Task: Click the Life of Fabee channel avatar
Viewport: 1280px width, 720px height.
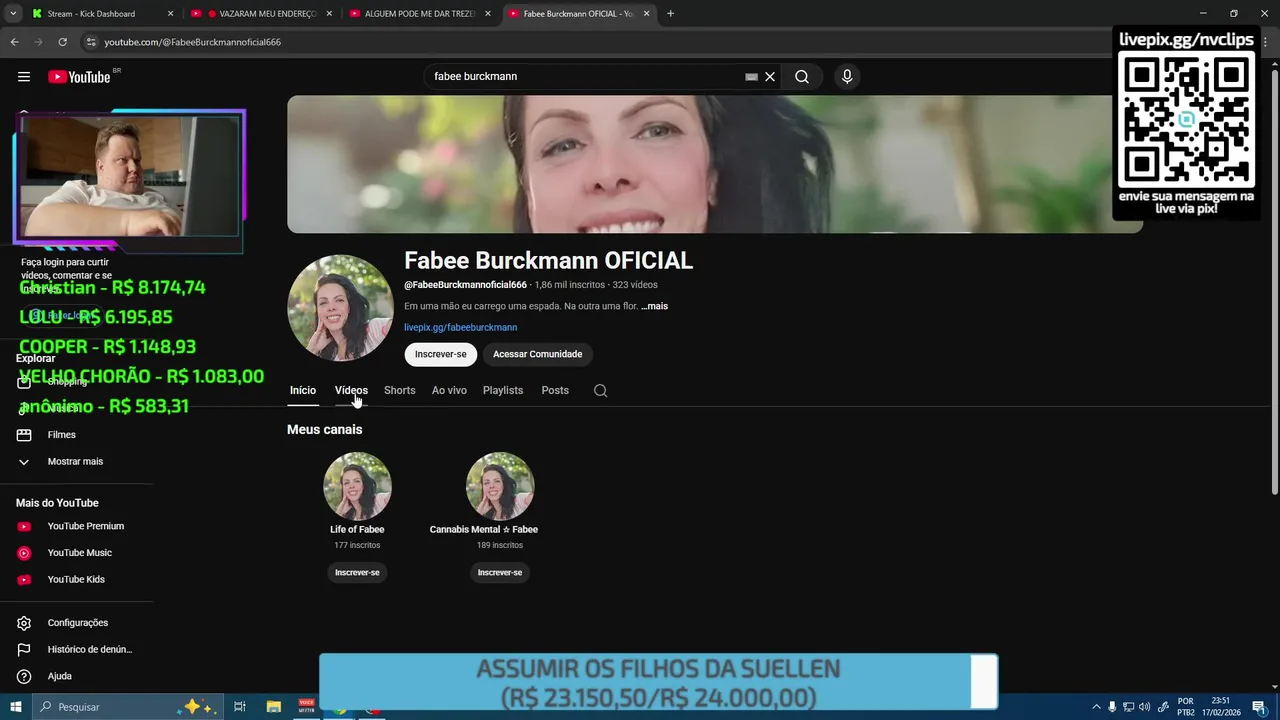Action: pyautogui.click(x=357, y=486)
